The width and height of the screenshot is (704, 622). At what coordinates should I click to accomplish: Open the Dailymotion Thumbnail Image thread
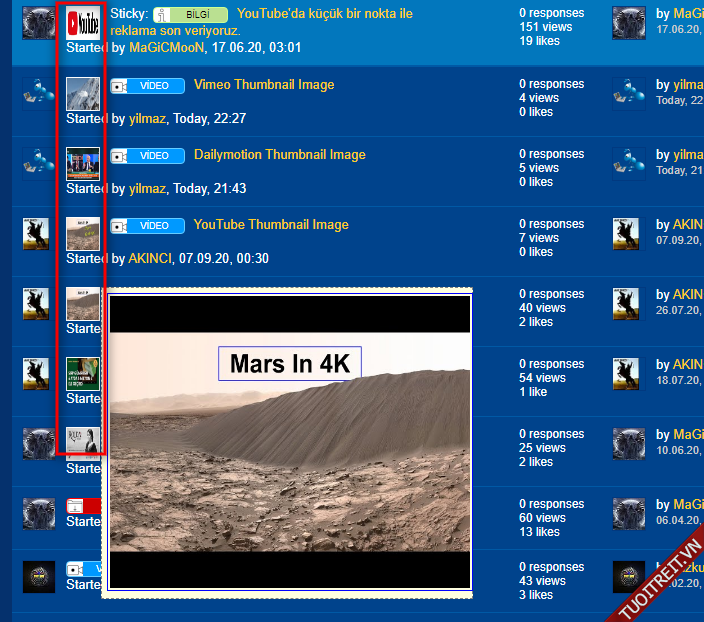point(279,155)
